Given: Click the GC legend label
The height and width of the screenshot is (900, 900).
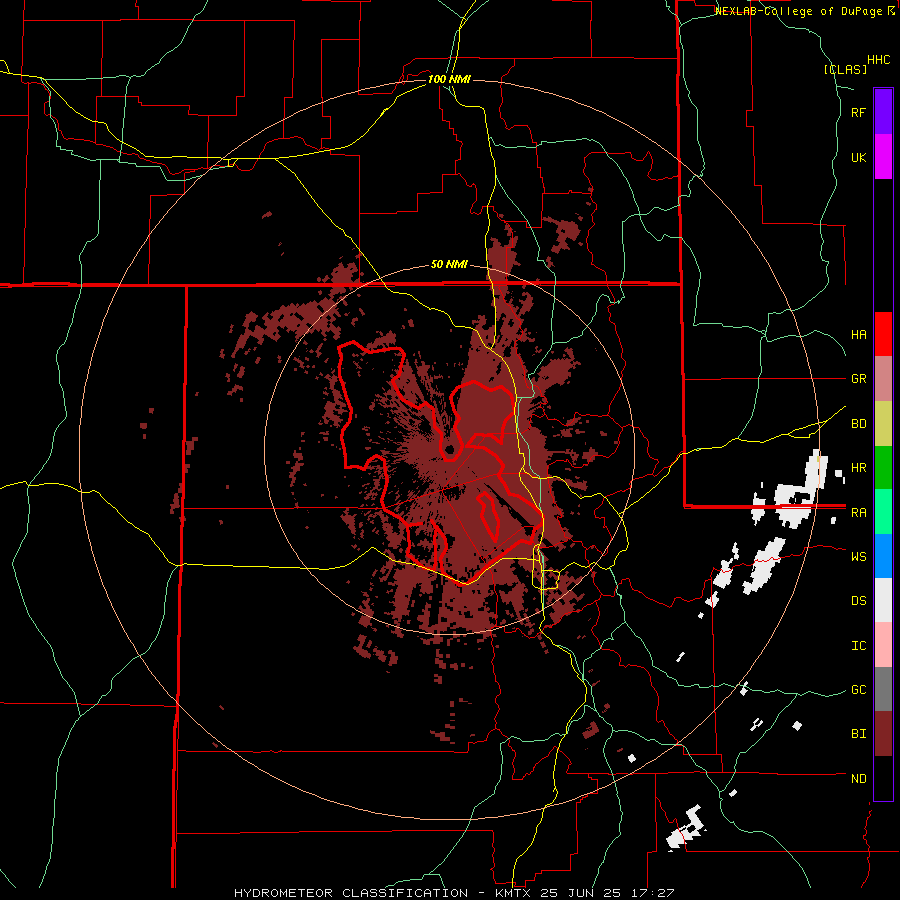Looking at the screenshot, I should pyautogui.click(x=858, y=690).
